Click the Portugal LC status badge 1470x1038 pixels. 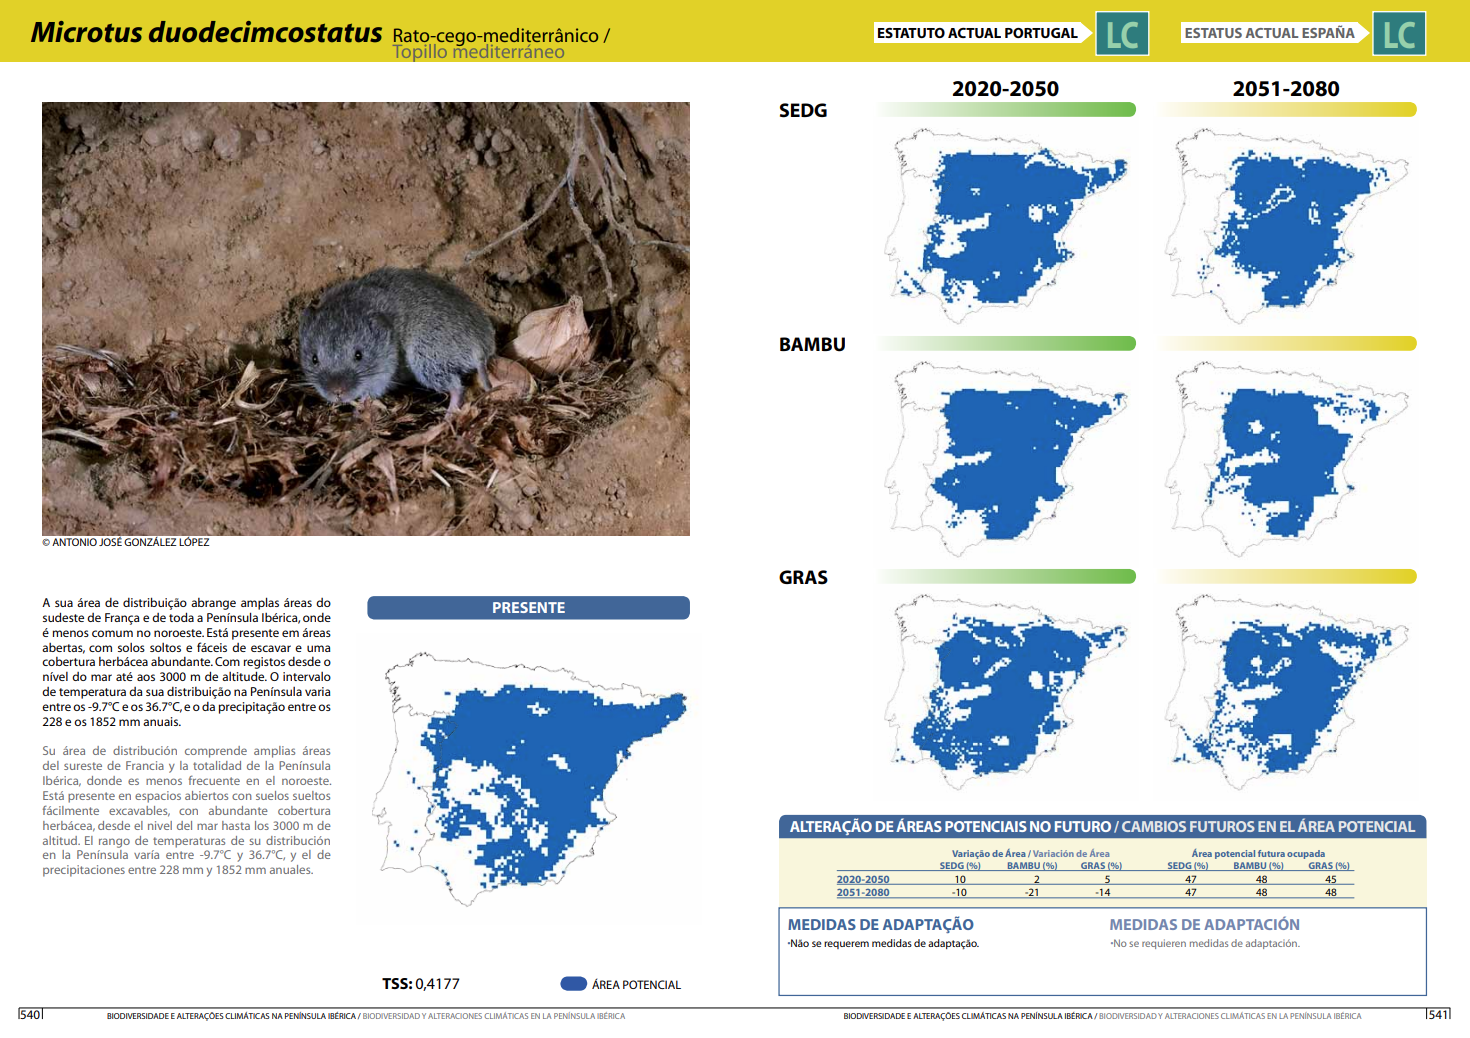1122,34
